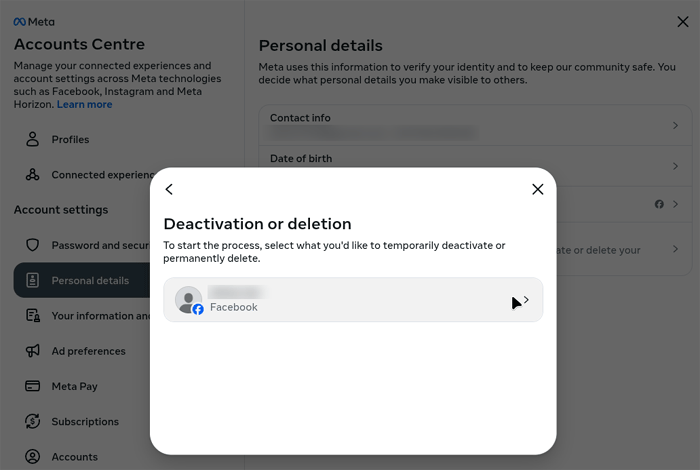Click the Password and security shield icon
Viewport: 700px width, 470px height.
(x=33, y=245)
